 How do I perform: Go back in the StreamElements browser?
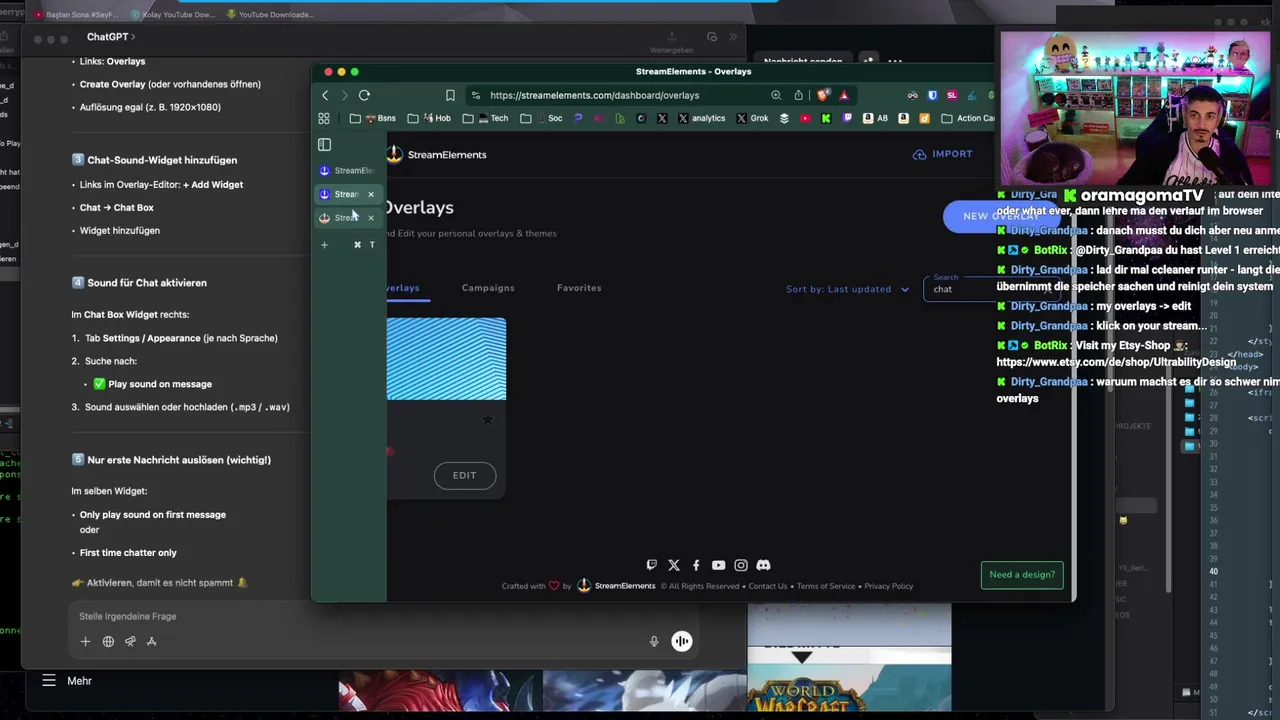pos(325,95)
